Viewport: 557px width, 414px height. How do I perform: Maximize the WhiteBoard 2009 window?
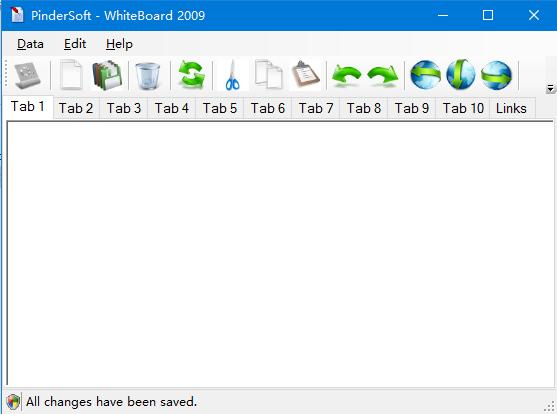pos(488,15)
